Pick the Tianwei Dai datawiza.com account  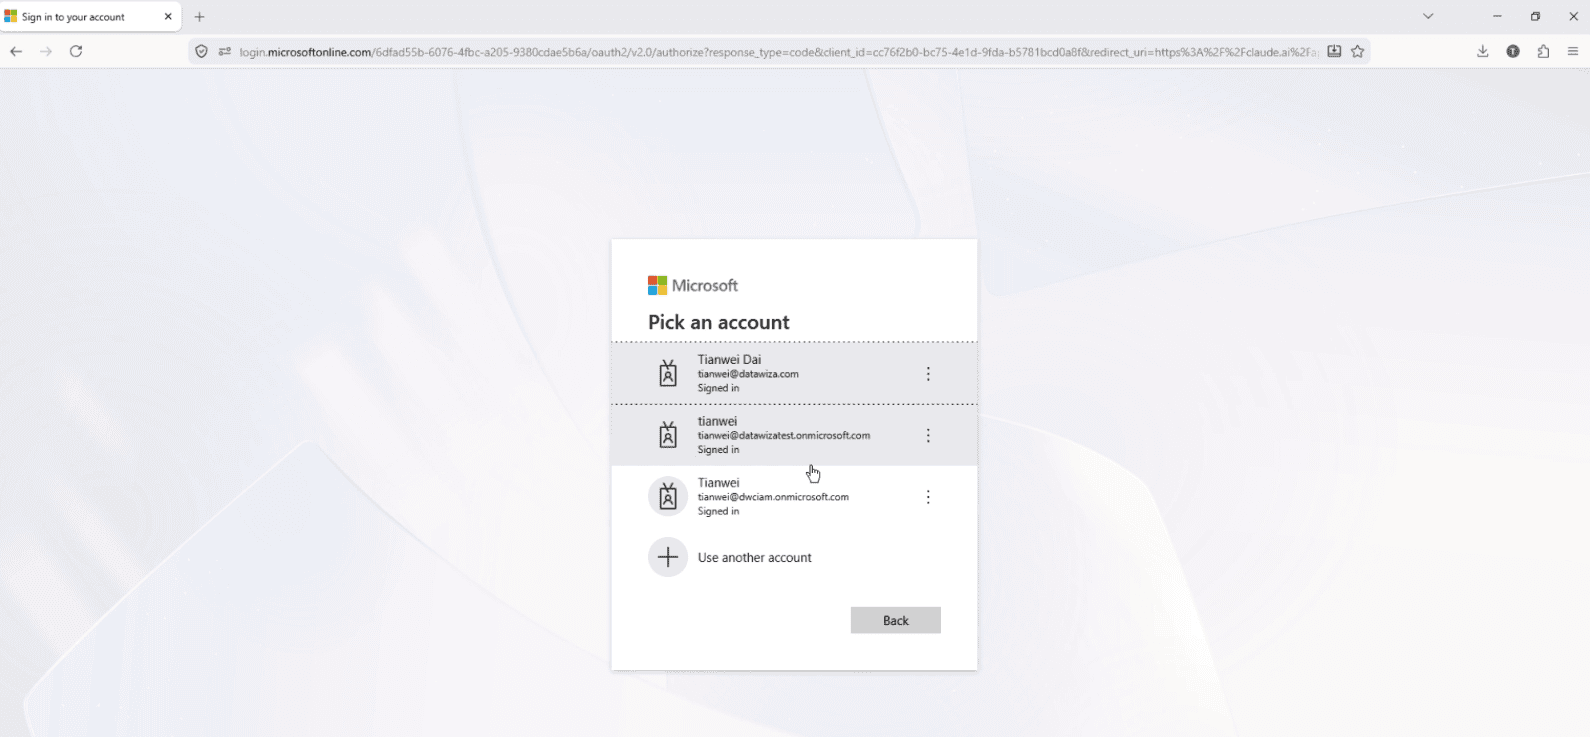[794, 373]
